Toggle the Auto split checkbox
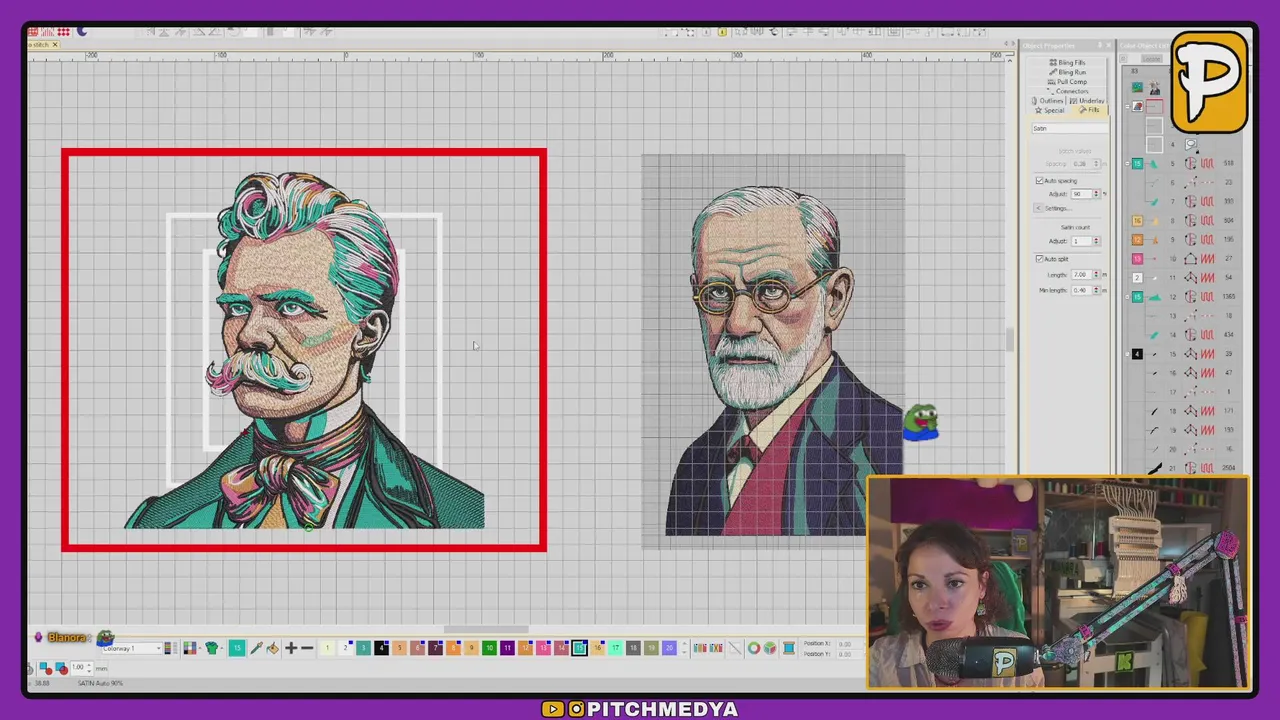1280x720 pixels. [1039, 259]
